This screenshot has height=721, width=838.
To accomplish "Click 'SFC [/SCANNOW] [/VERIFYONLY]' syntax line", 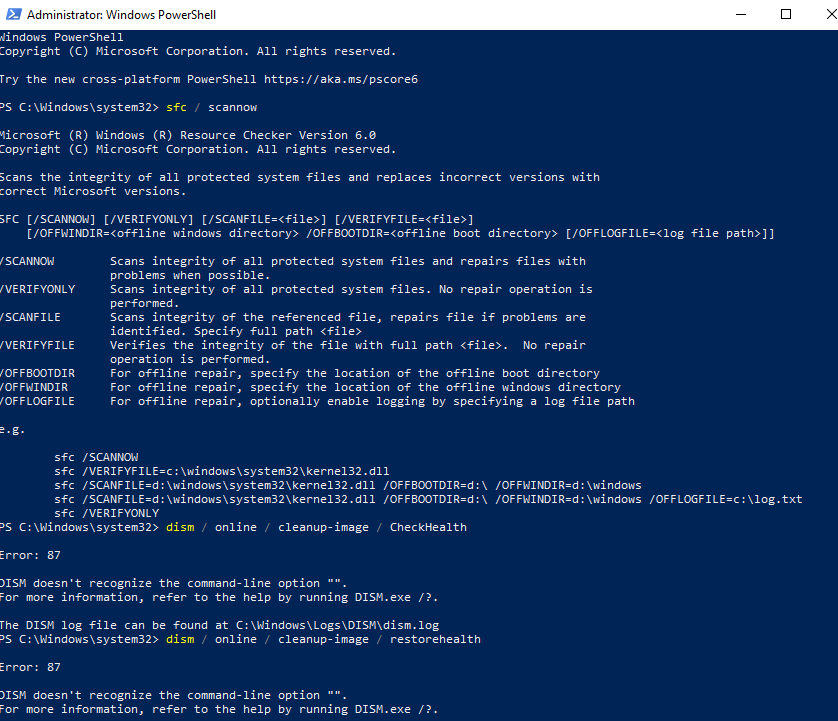I will coord(237,219).
